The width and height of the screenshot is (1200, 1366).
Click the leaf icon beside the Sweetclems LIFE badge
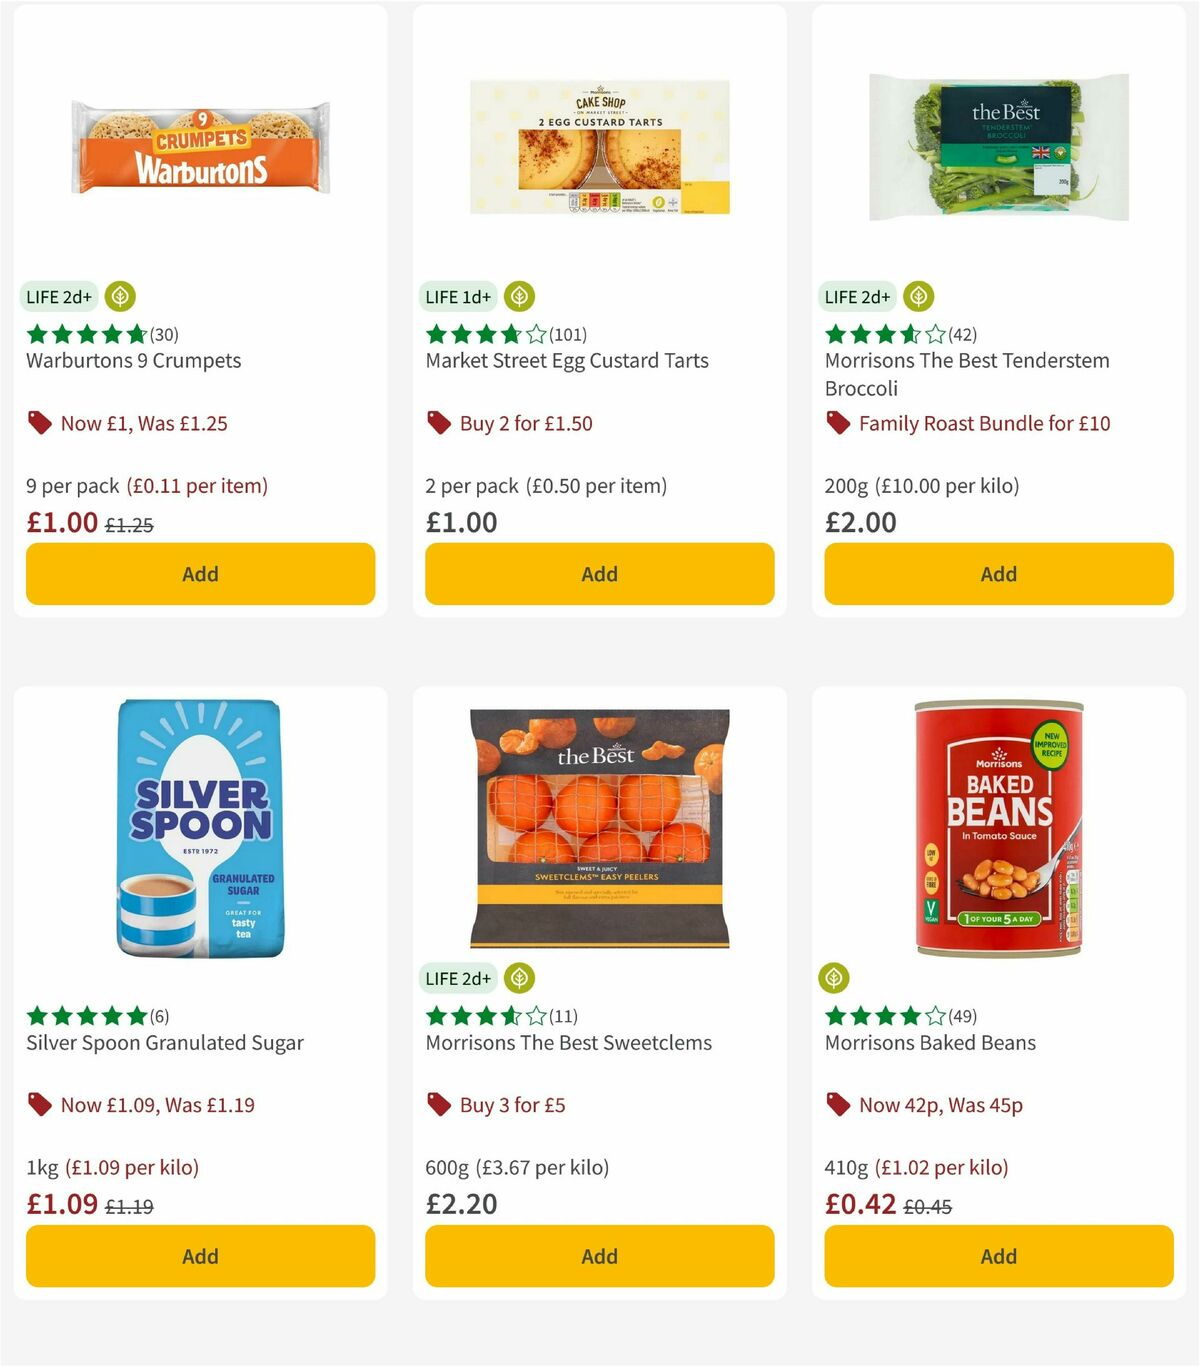coord(520,978)
